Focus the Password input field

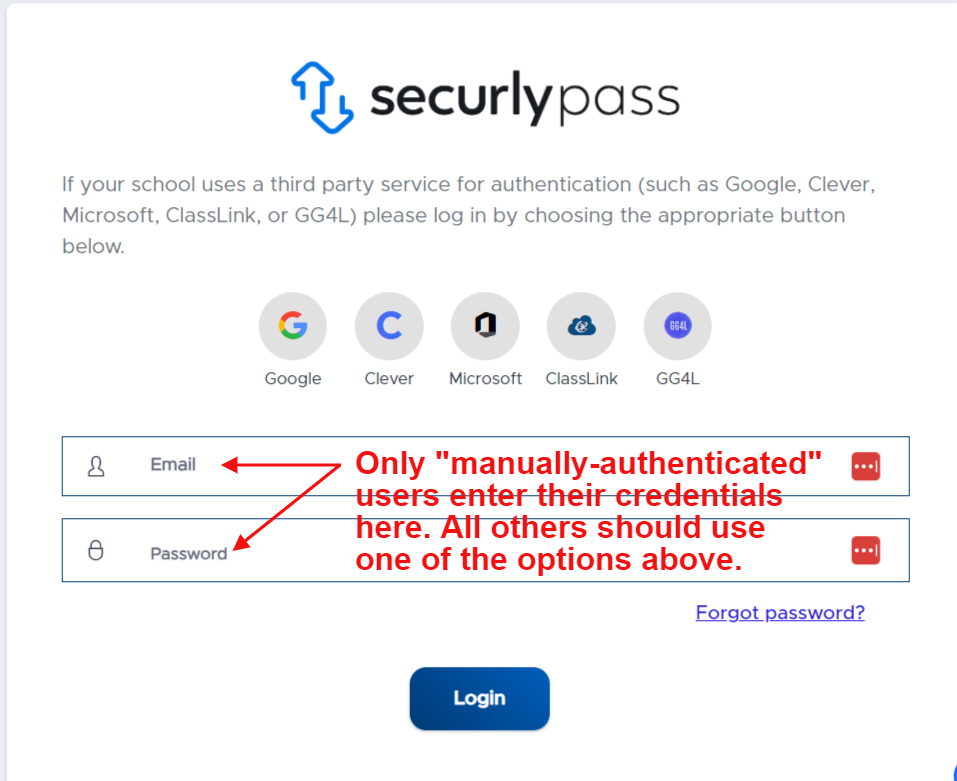click(486, 550)
